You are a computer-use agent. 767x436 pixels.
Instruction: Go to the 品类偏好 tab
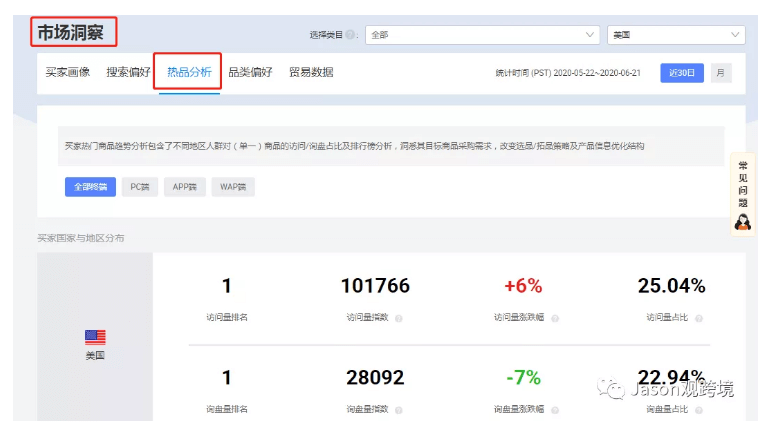250,73
